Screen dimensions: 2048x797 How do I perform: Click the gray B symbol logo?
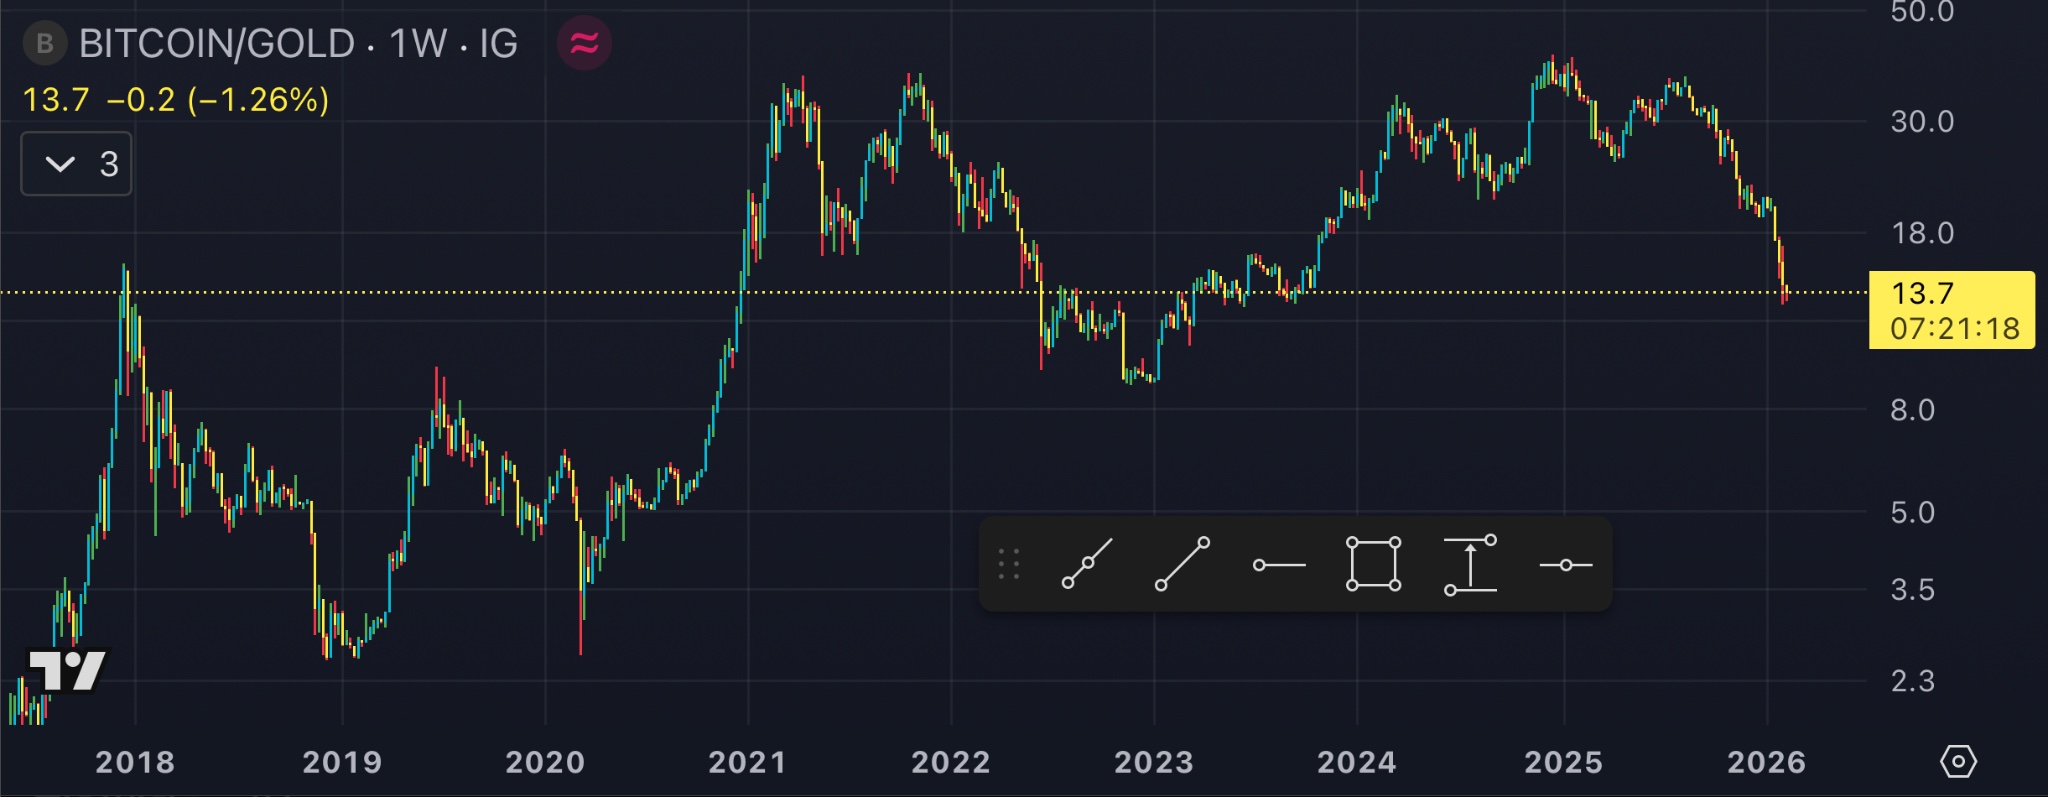pos(45,44)
